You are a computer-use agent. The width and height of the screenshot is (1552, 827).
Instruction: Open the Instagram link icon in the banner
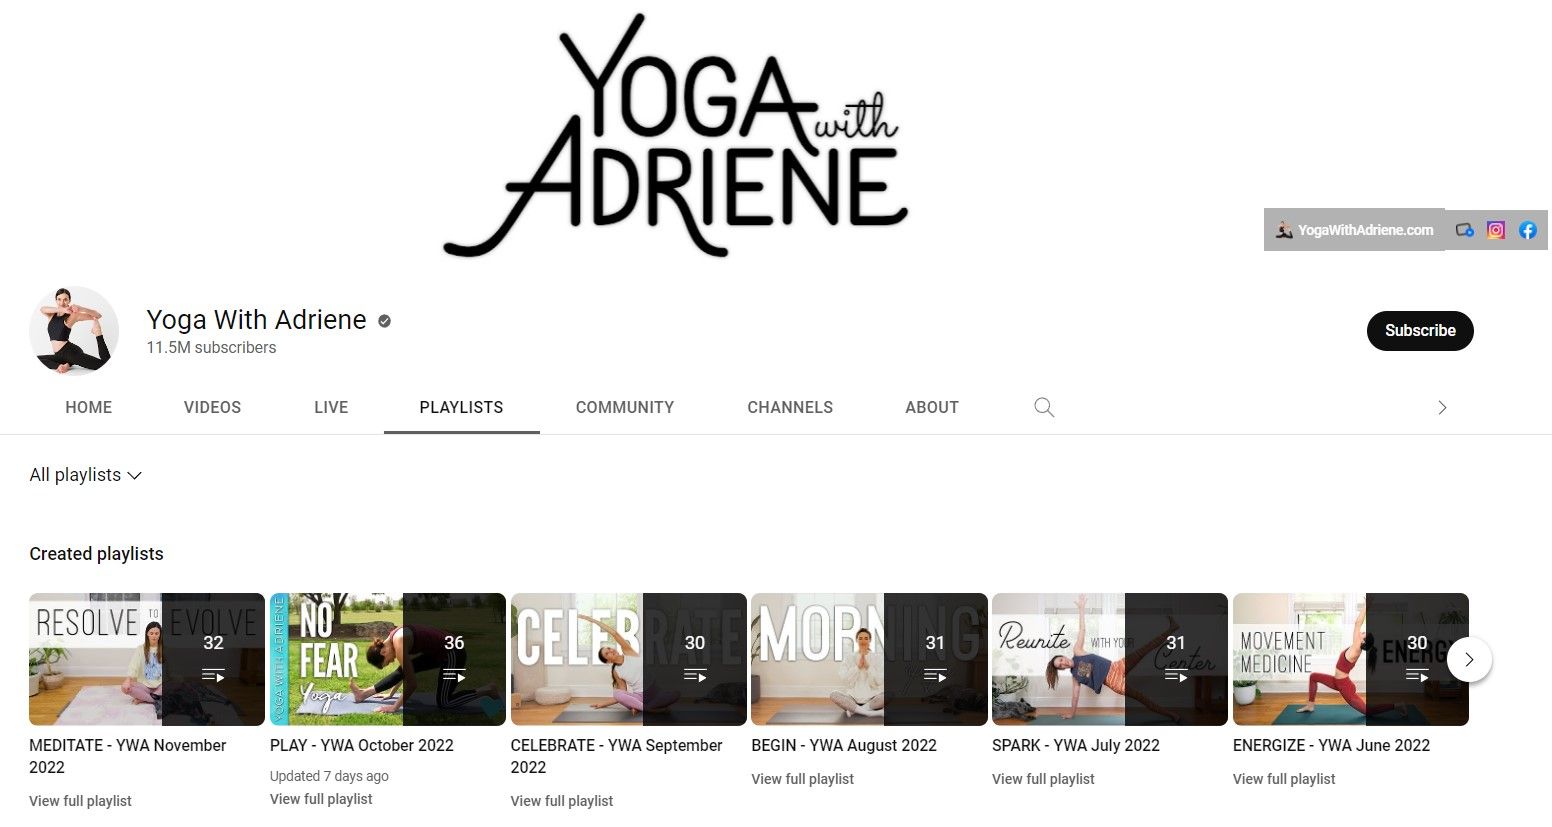click(x=1496, y=230)
